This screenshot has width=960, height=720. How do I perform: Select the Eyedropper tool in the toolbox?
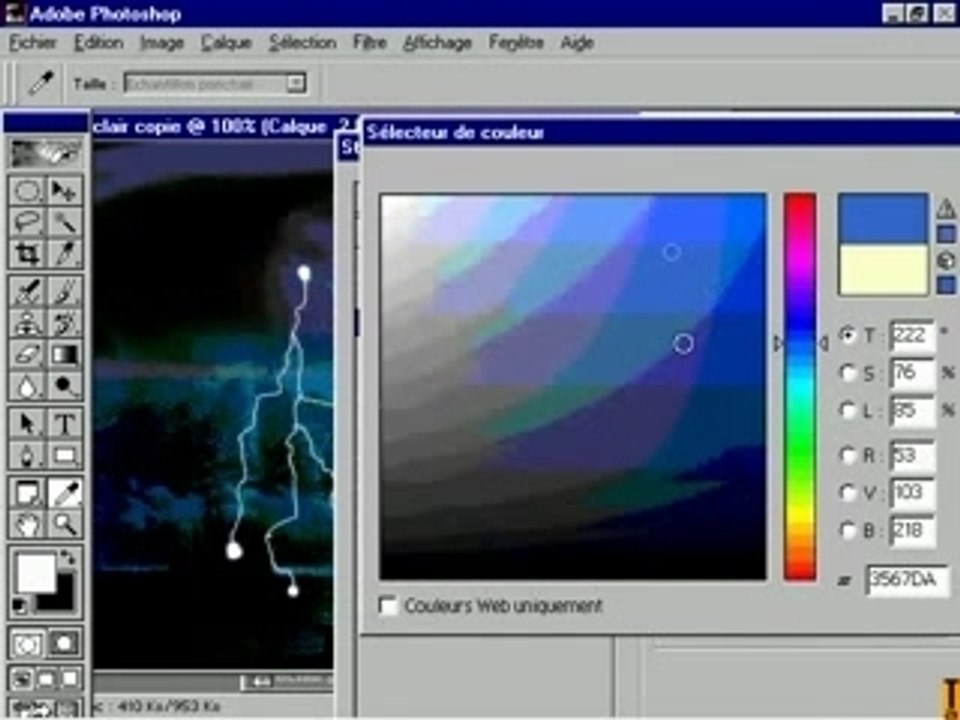64,493
